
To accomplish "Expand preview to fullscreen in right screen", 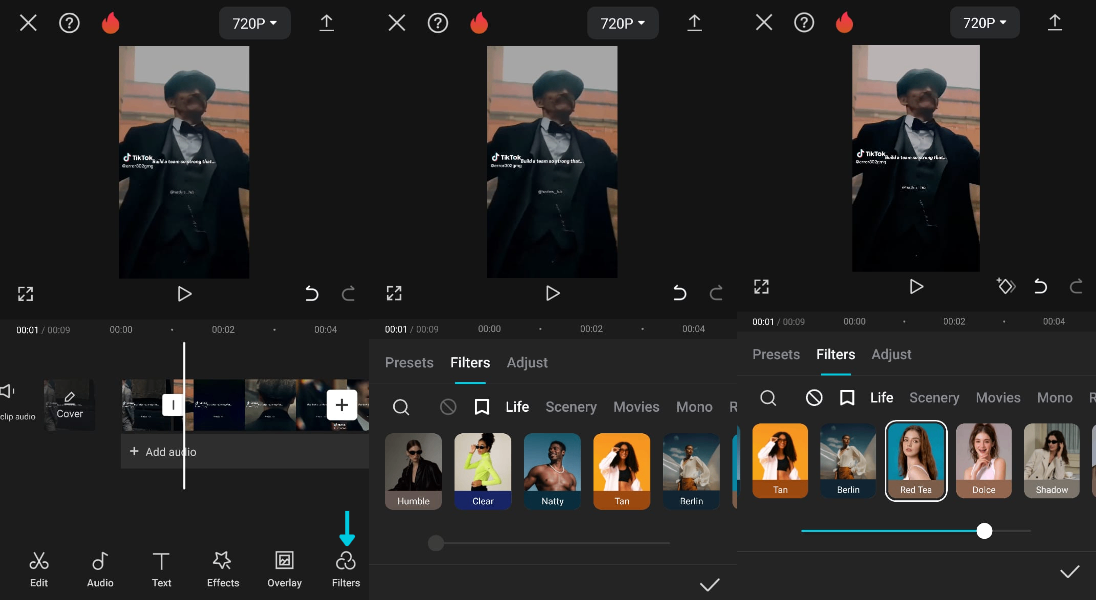I will (761, 286).
